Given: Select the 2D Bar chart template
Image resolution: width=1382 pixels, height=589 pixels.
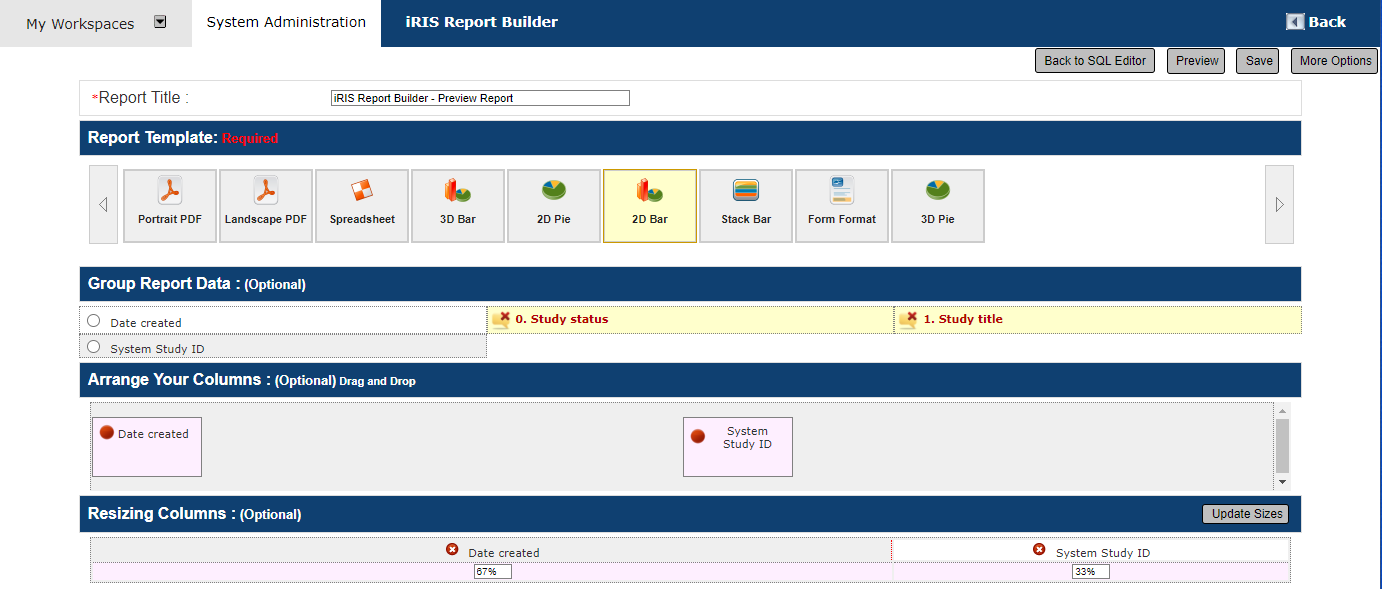Looking at the screenshot, I should 650,206.
